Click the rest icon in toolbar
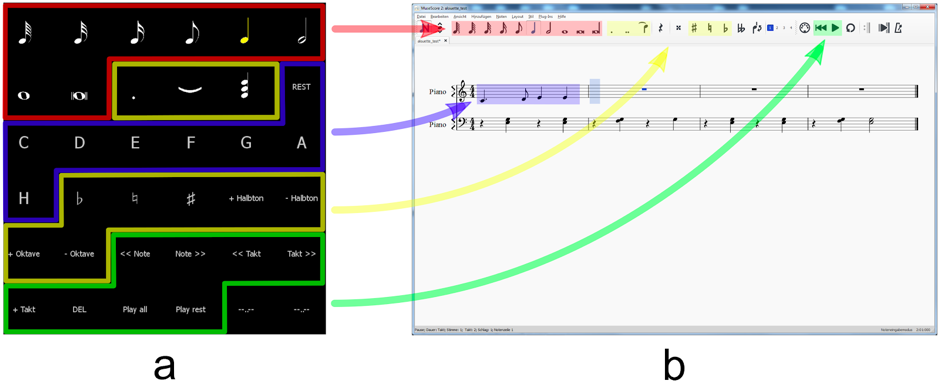The height and width of the screenshot is (381, 939). [660, 28]
